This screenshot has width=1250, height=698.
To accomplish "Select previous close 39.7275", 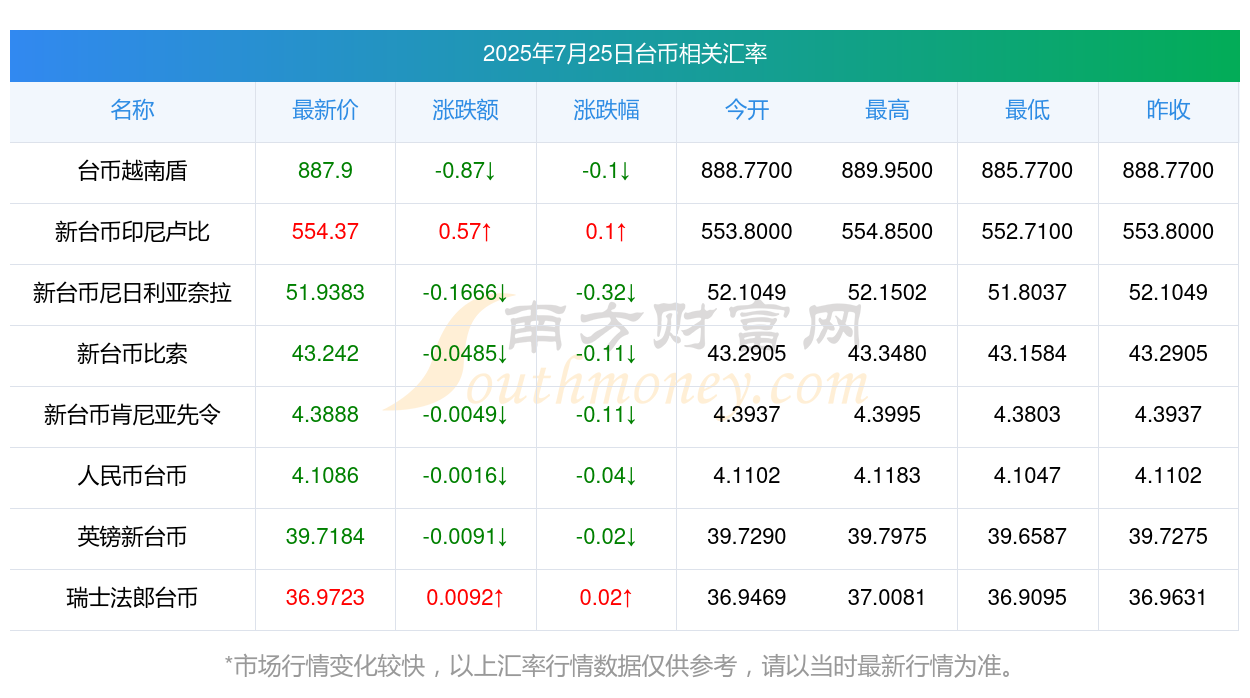I will click(1168, 537).
